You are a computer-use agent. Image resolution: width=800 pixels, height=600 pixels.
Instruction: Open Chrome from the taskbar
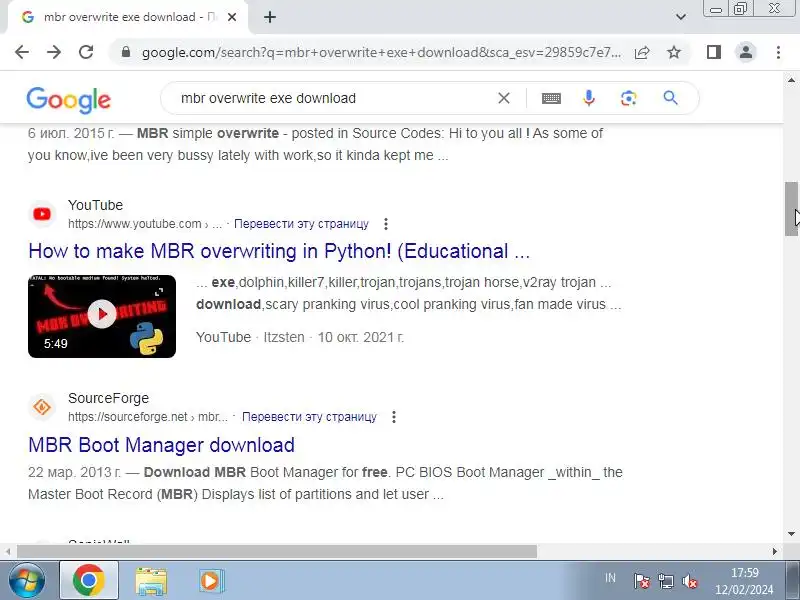(x=89, y=581)
